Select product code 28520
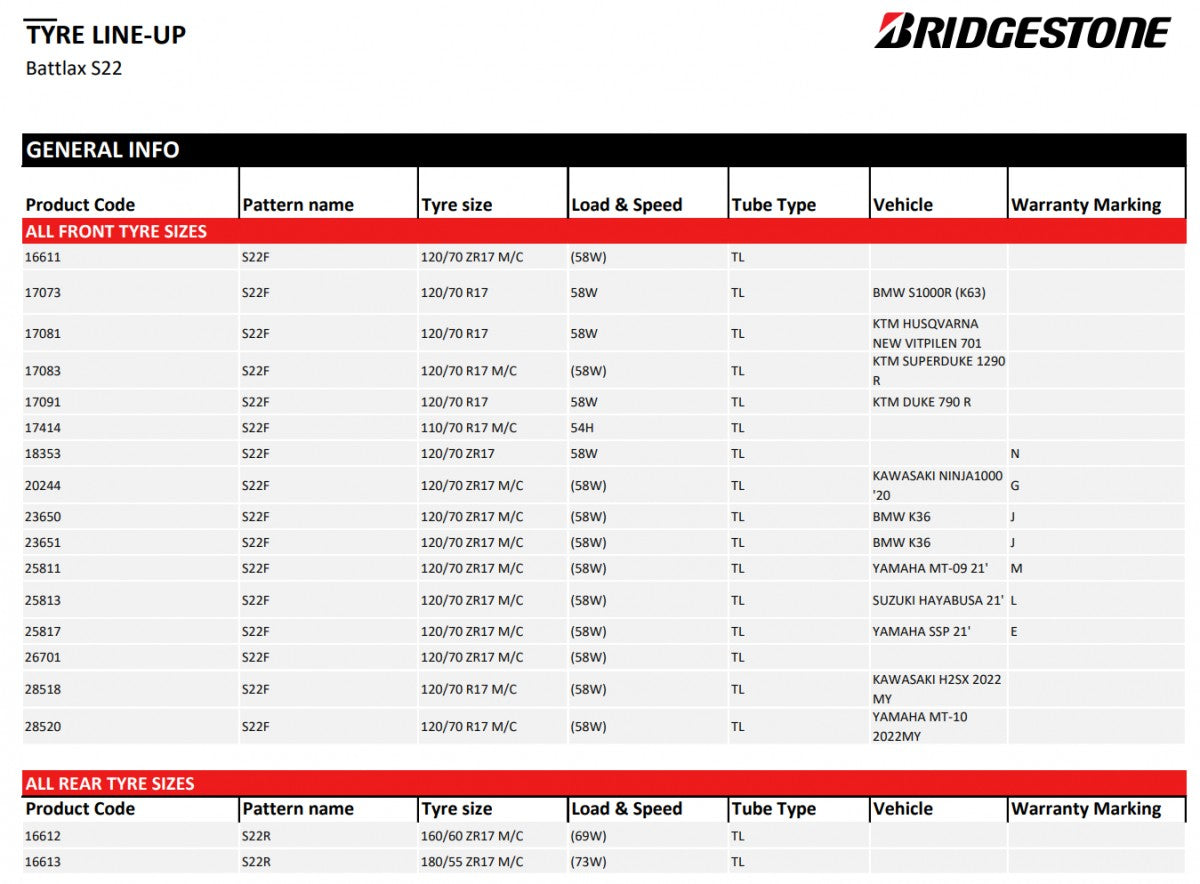 click(x=43, y=727)
